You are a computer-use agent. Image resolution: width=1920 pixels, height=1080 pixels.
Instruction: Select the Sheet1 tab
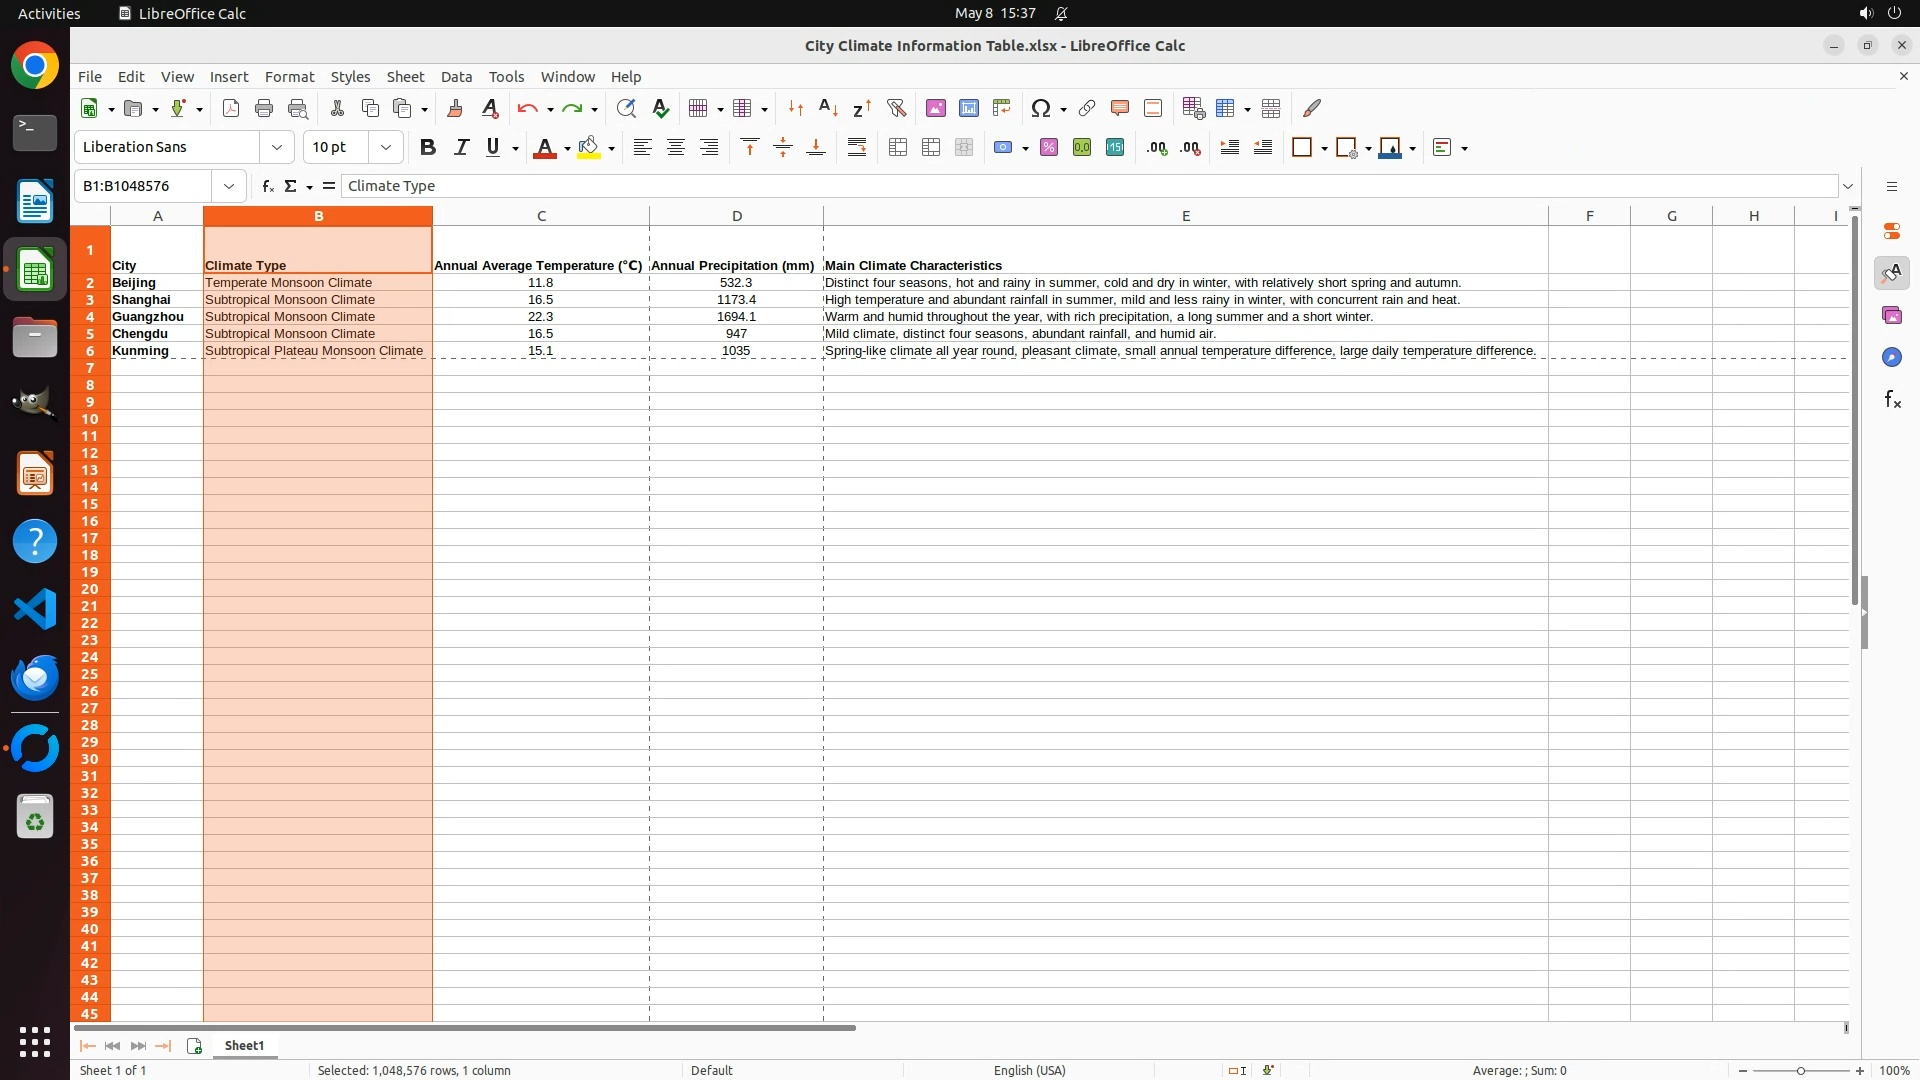[244, 1046]
